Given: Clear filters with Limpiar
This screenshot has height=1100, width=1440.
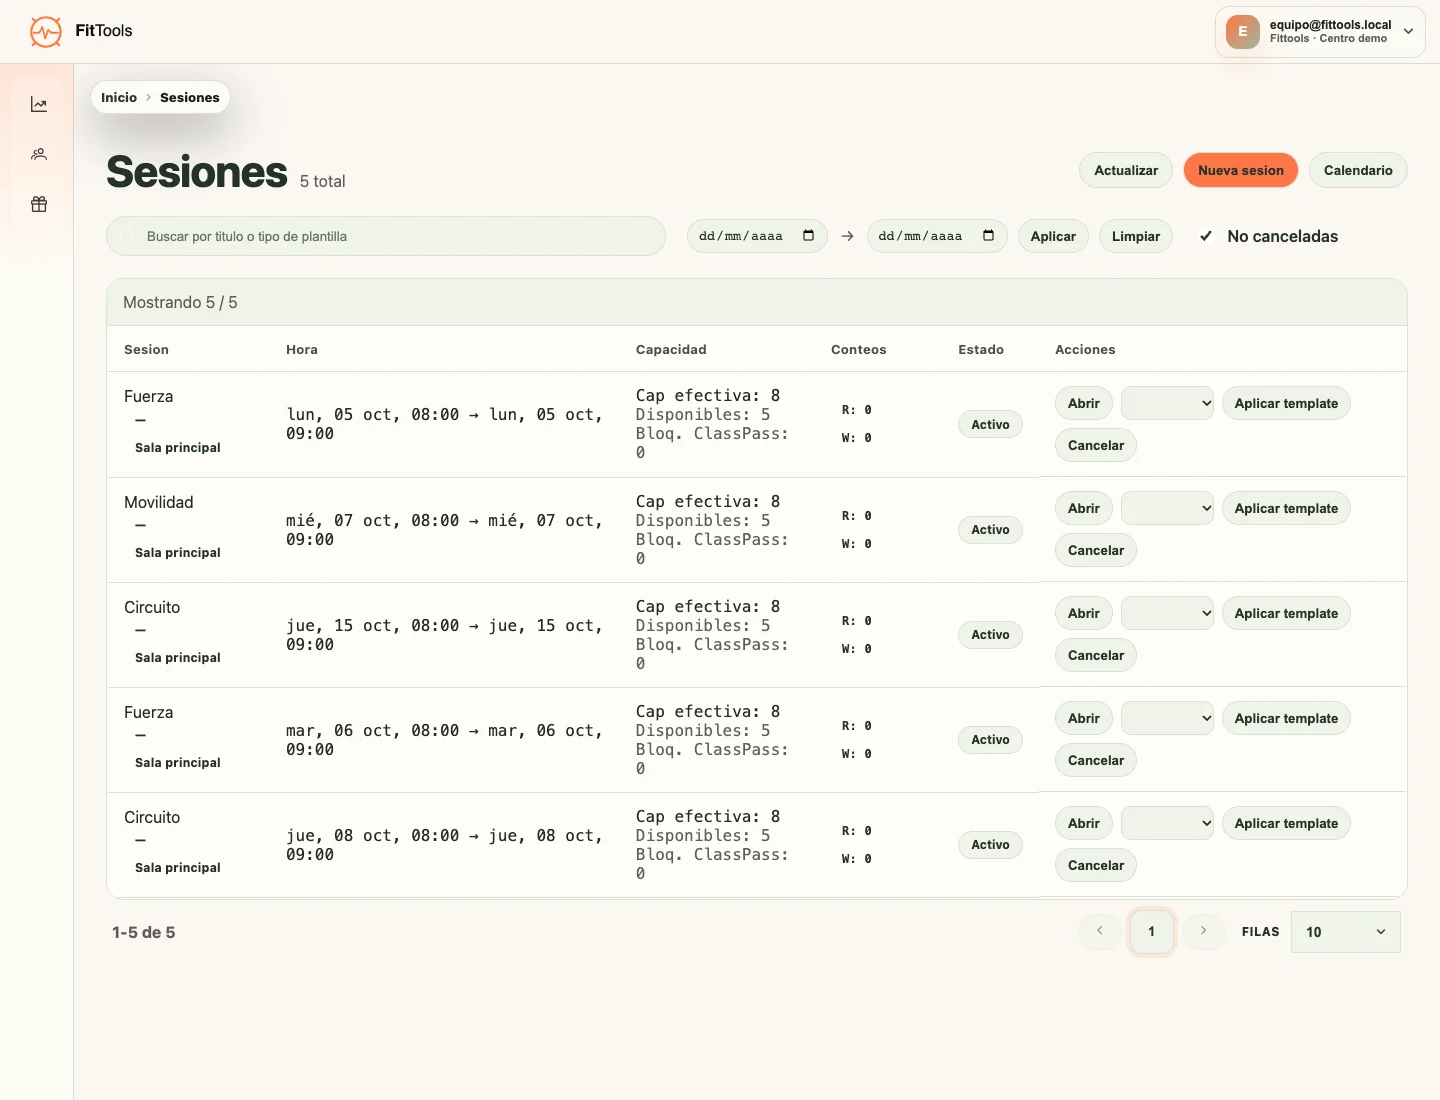Looking at the screenshot, I should [x=1136, y=236].
